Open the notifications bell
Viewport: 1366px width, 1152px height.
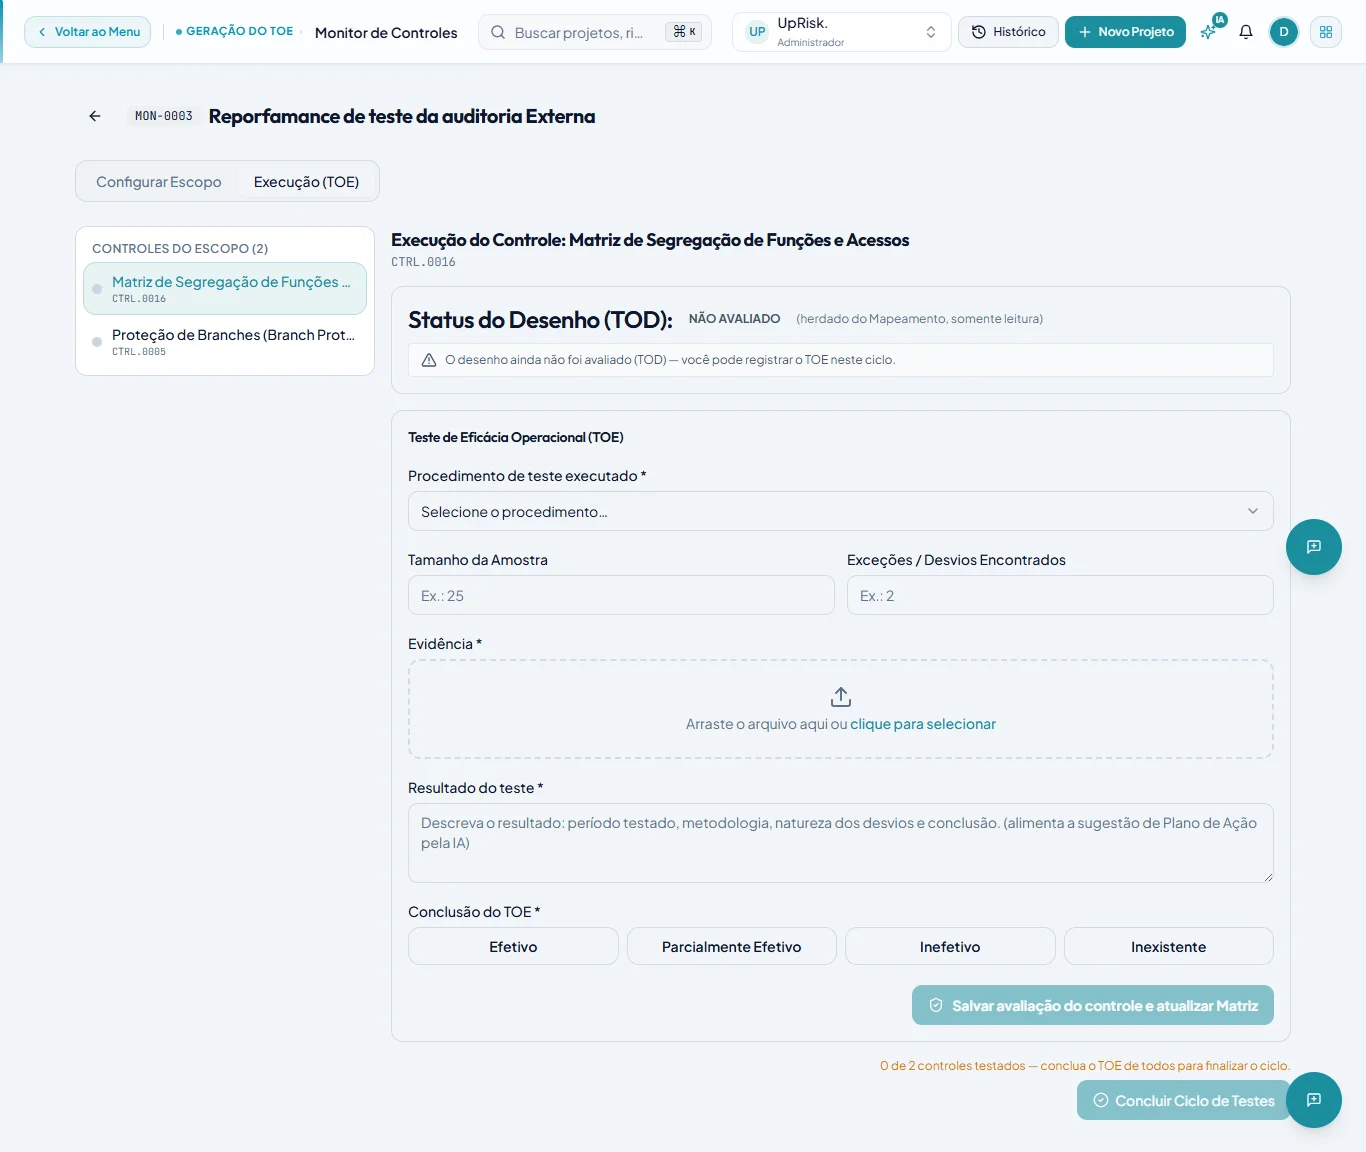[x=1246, y=32]
